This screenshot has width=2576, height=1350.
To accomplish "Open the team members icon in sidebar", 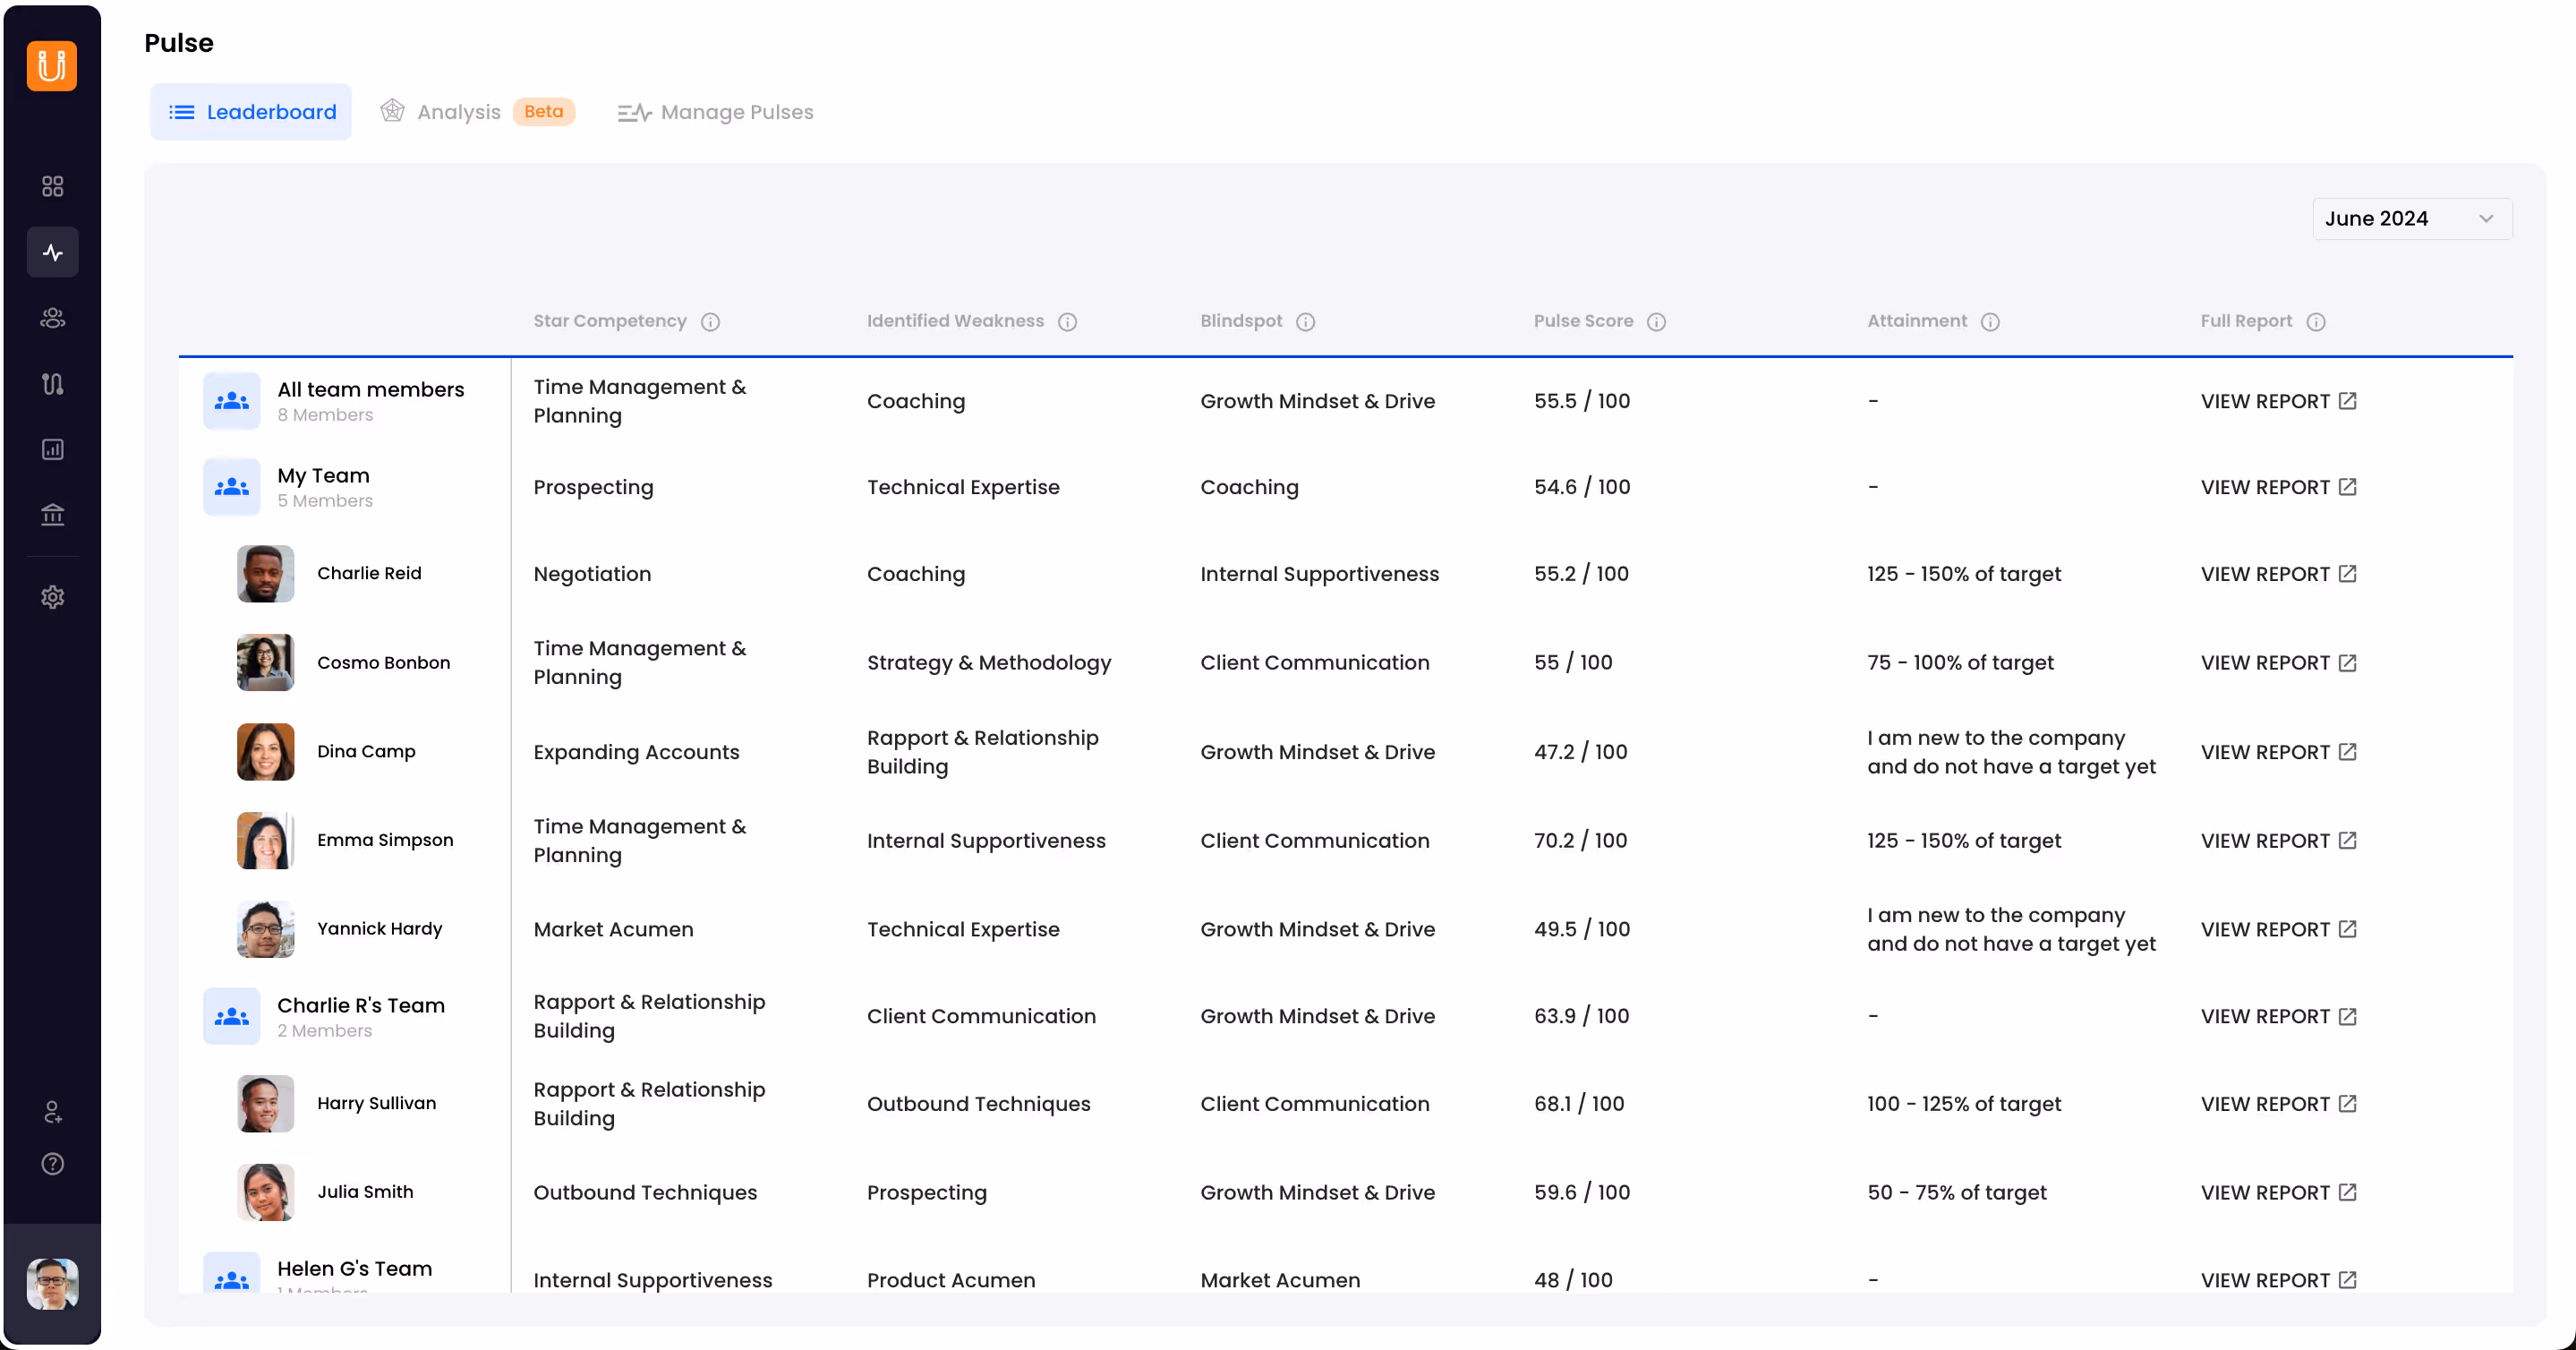I will tap(52, 318).
